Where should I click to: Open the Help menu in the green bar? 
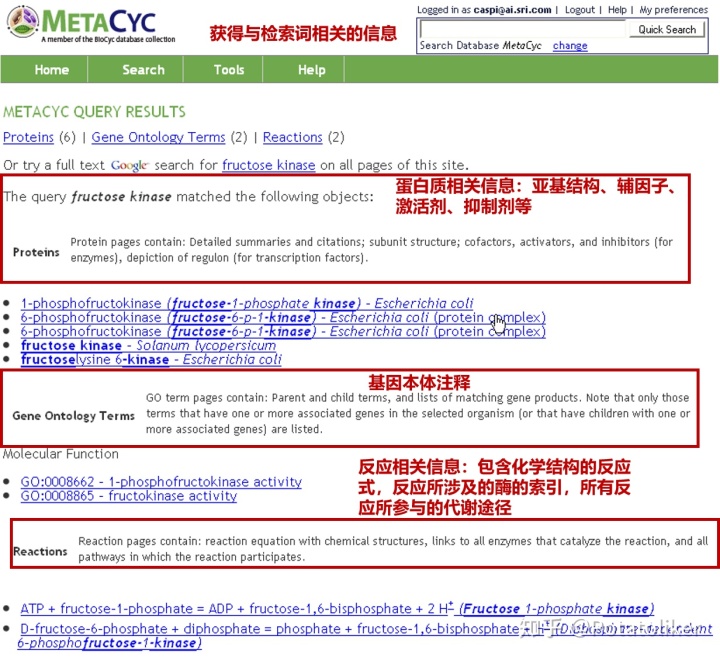click(x=311, y=70)
